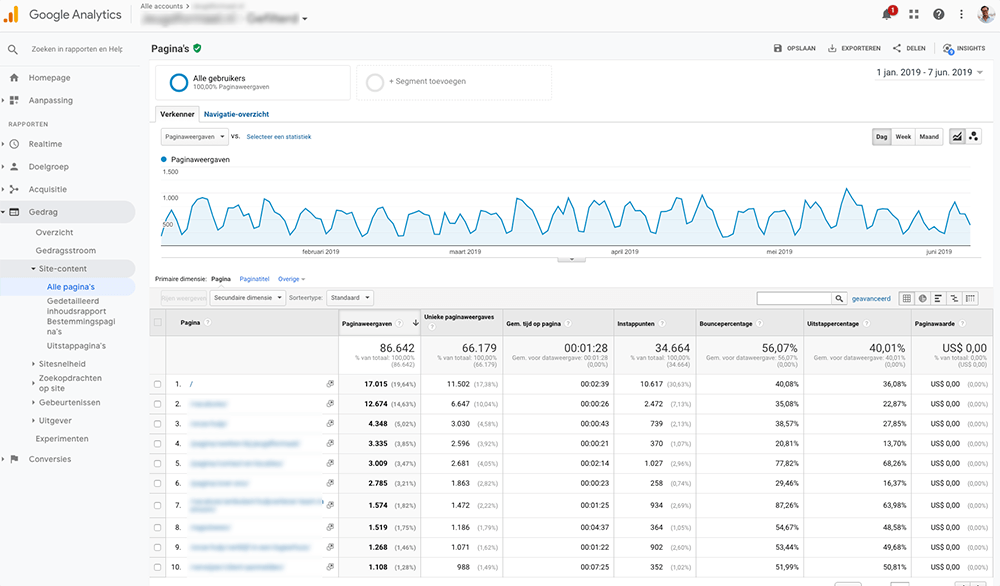1000x586 pixels.
Task: Open the notifications bell icon
Action: [x=887, y=14]
